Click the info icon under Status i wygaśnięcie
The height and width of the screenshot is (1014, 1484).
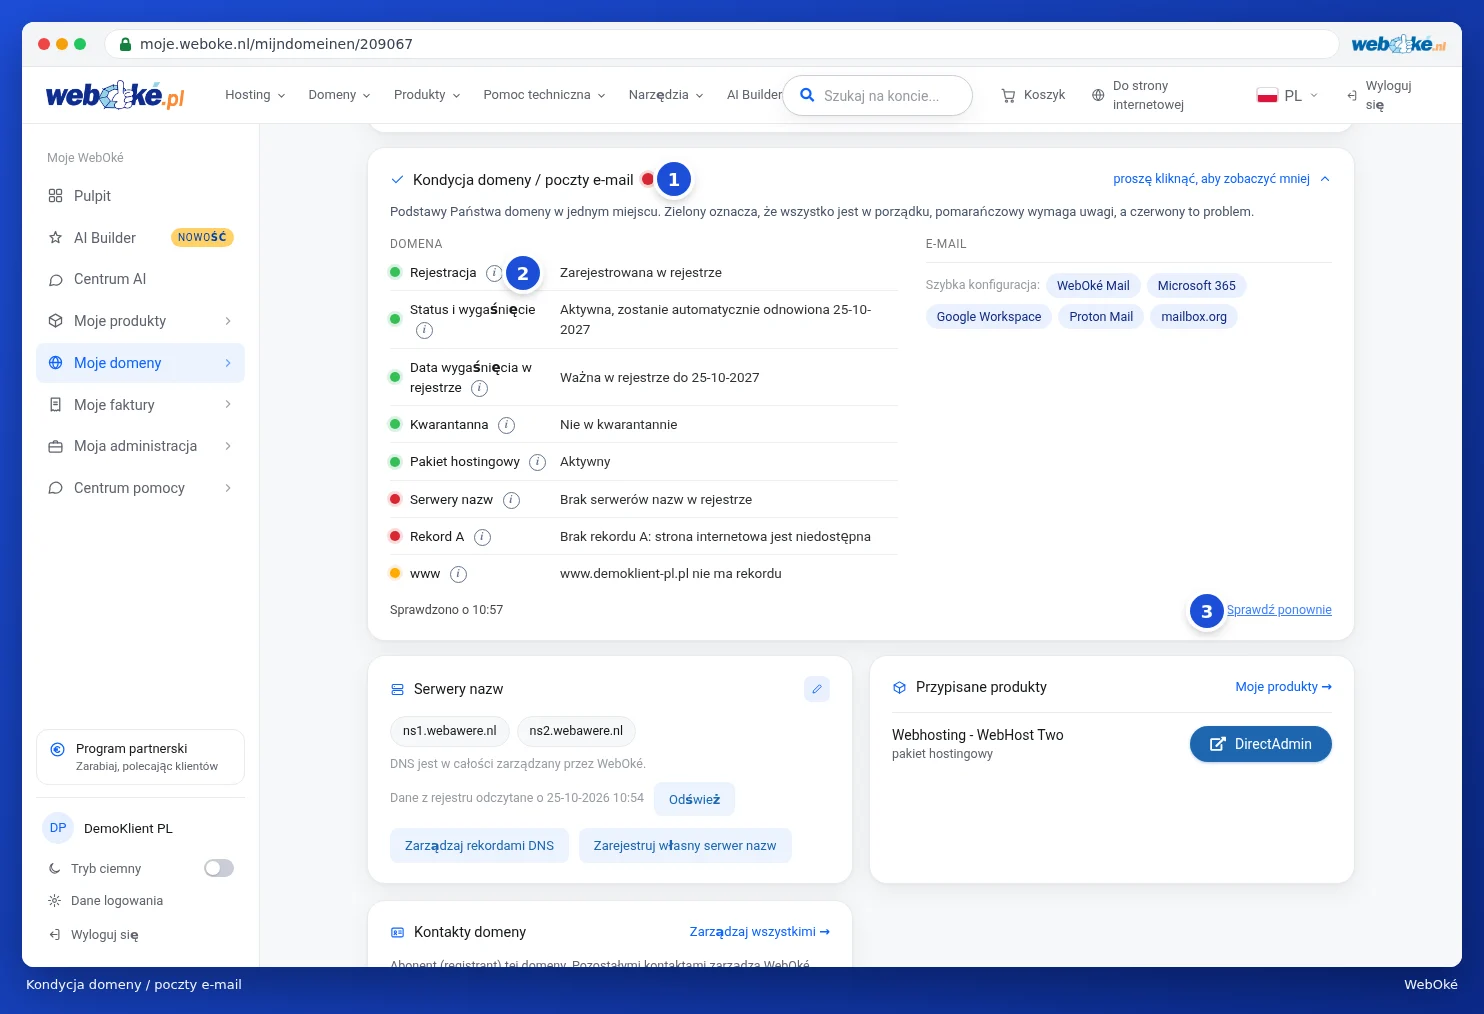tap(424, 330)
